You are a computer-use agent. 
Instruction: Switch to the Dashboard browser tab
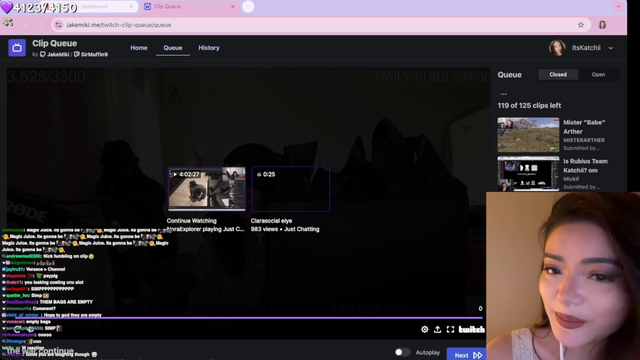click(94, 7)
